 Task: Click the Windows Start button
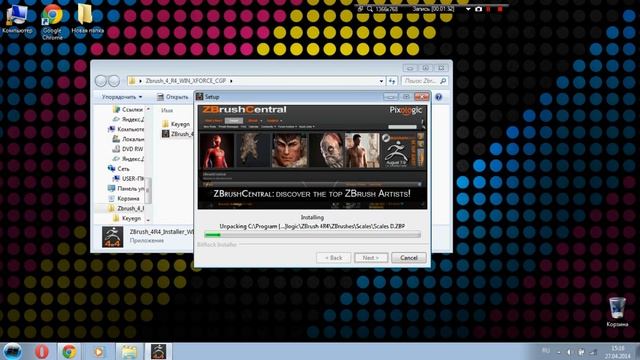pos(12,351)
